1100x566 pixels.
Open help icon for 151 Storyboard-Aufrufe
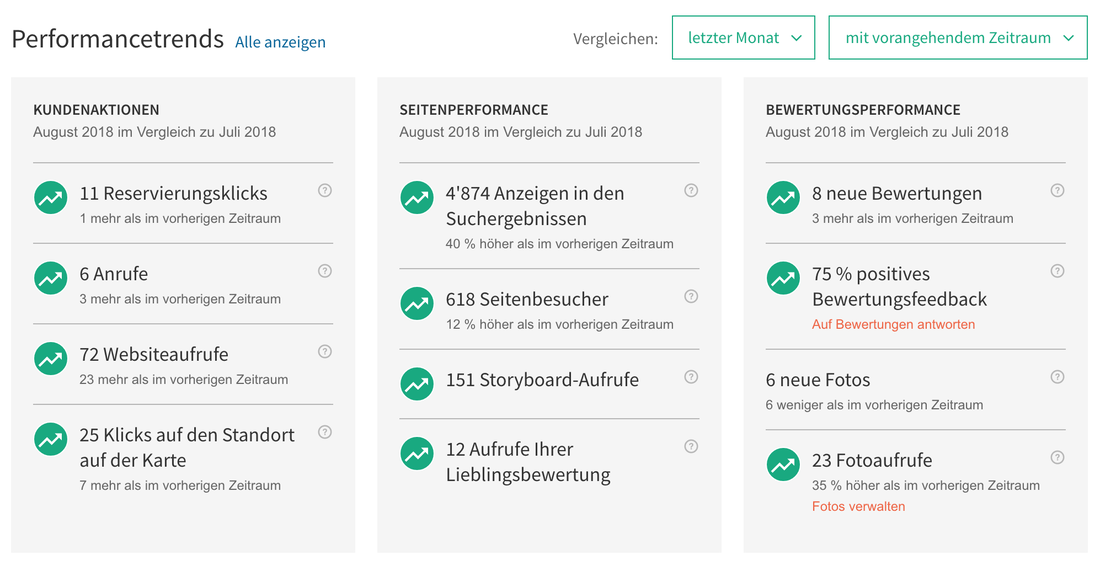pos(691,377)
